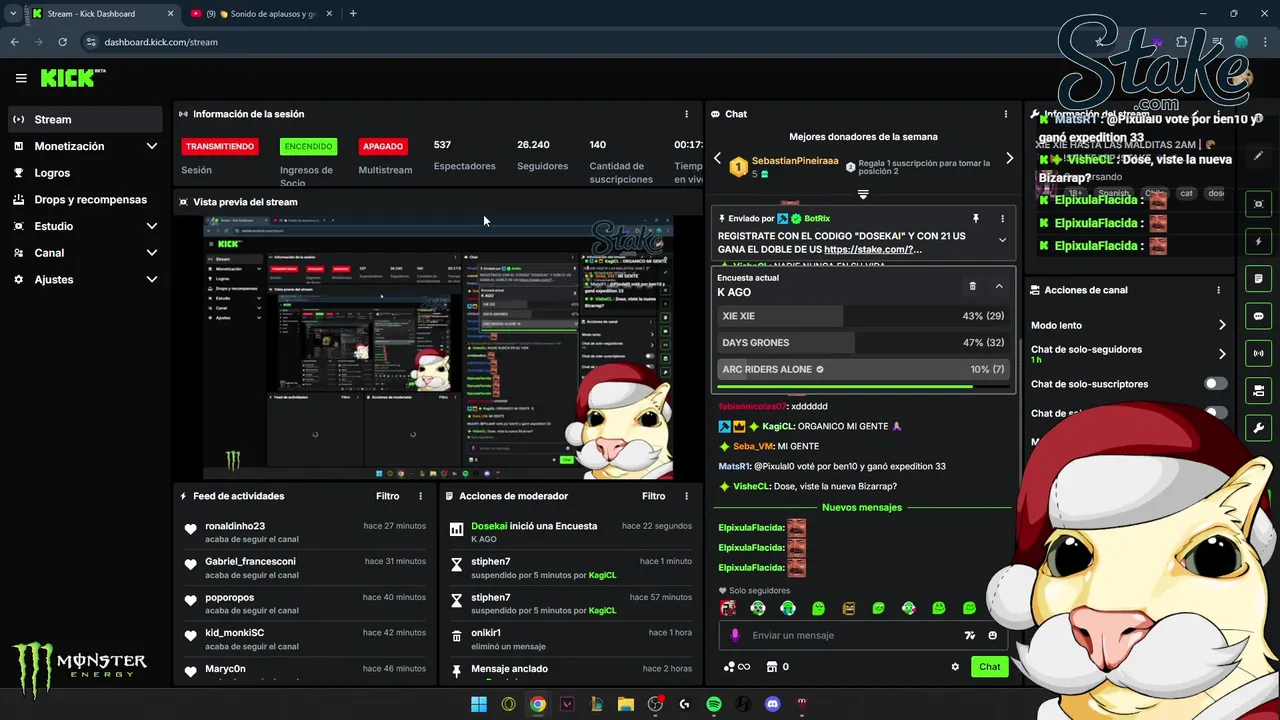Viewport: 1280px width, 720px height.
Task: Open the emoji picker in chat input
Action: [x=993, y=635]
